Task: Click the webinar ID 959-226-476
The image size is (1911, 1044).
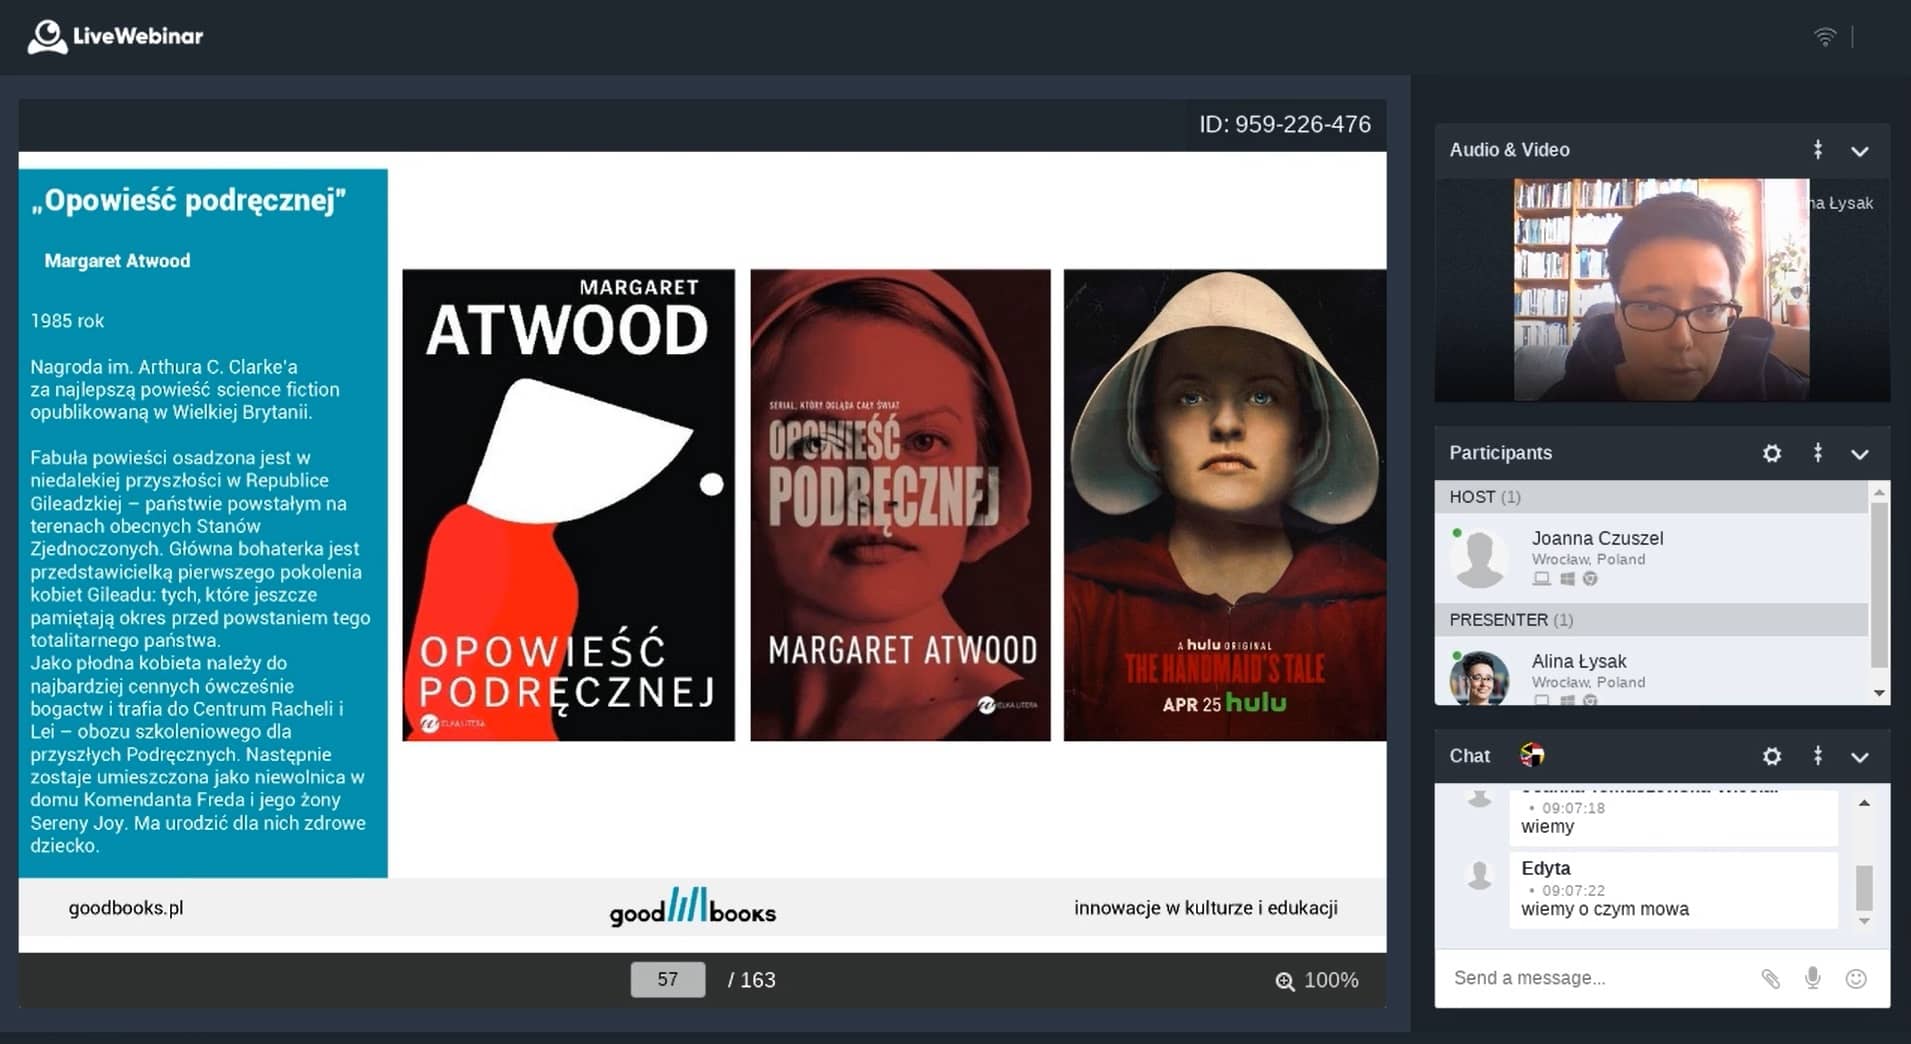Action: coord(1285,124)
